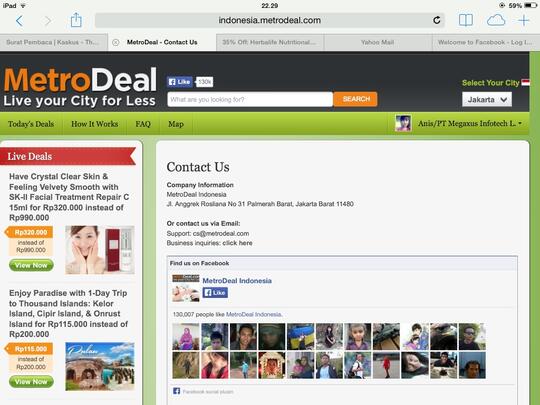The height and width of the screenshot is (405, 540).
Task: Click the Wi-Fi icon in status bar
Action: (23, 6)
